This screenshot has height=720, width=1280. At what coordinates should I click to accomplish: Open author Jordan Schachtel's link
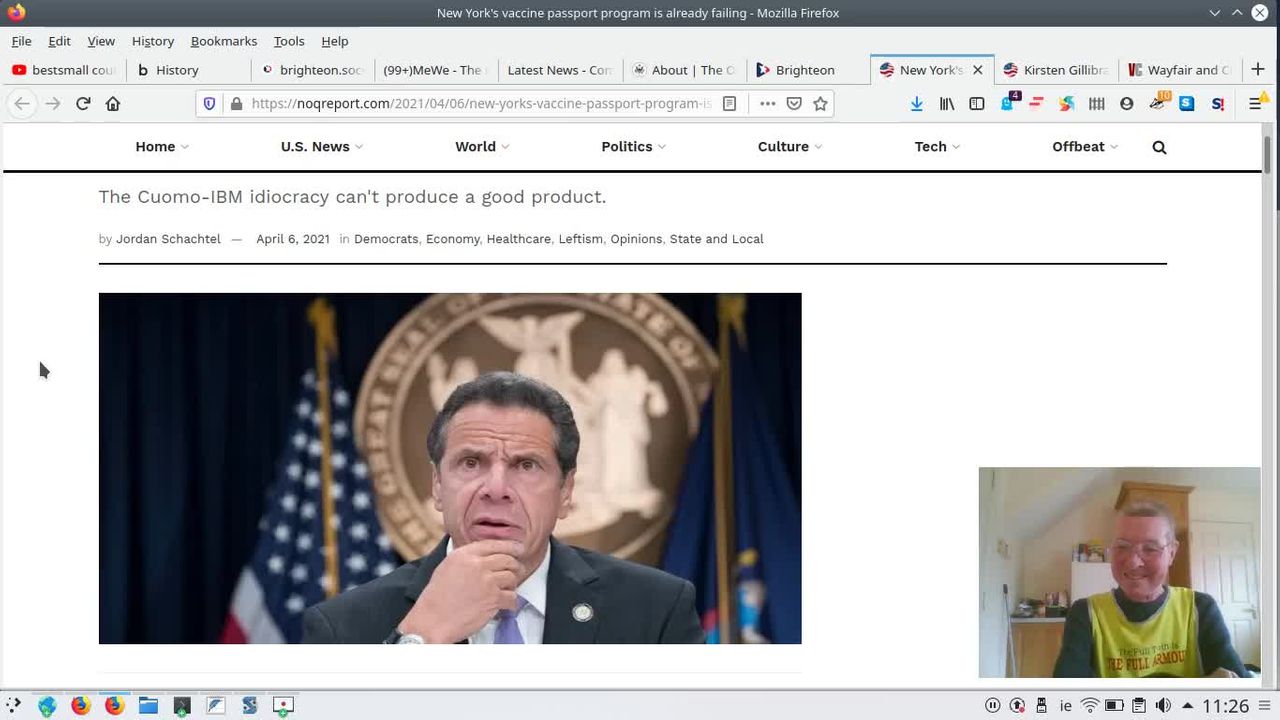click(x=168, y=239)
